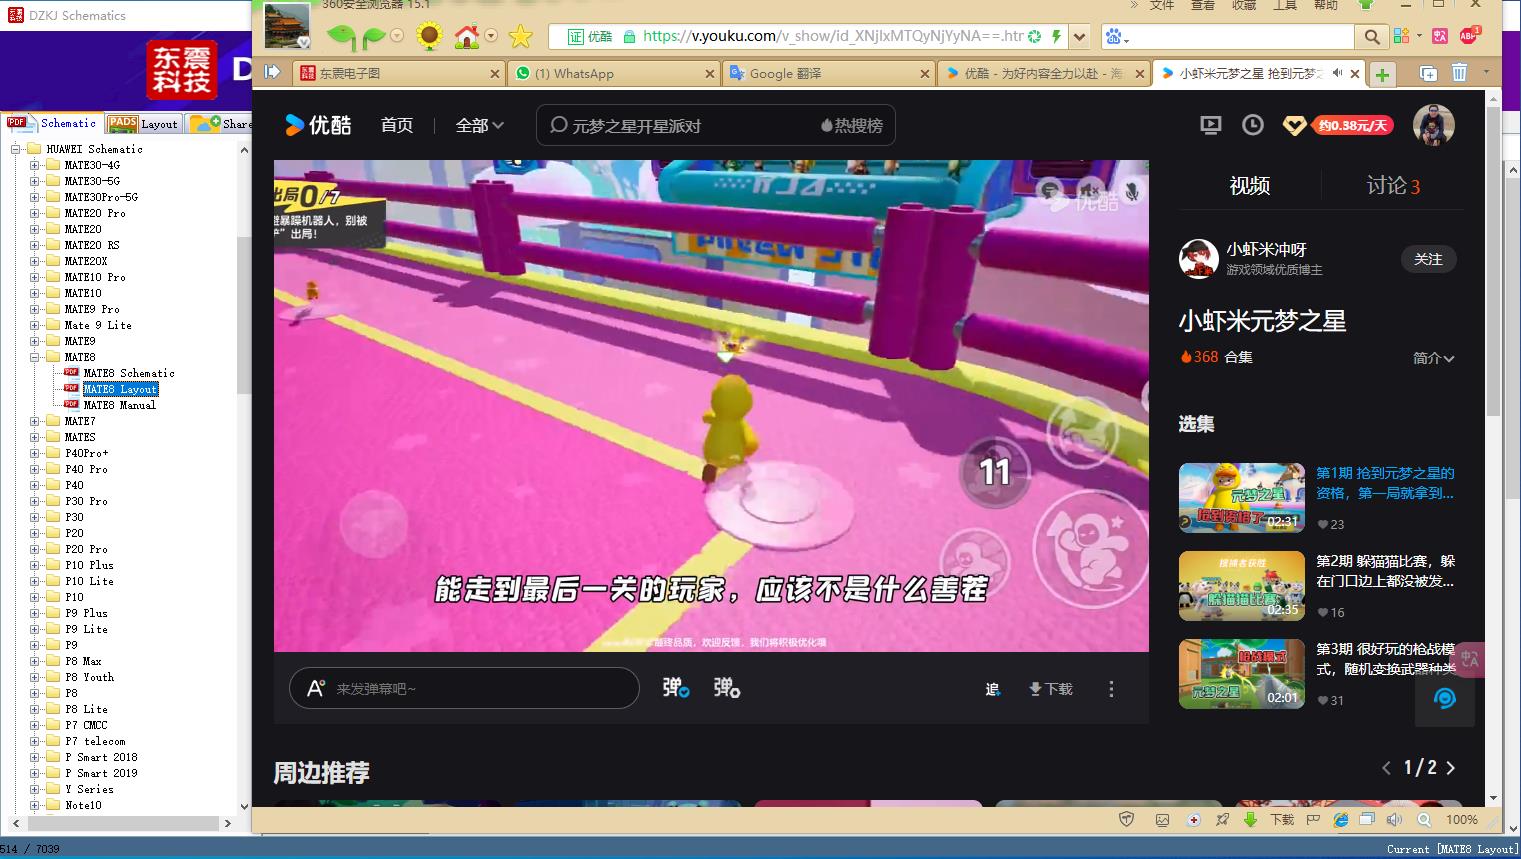Open the closed-tabs trash icon
The height and width of the screenshot is (859, 1521).
1459,73
